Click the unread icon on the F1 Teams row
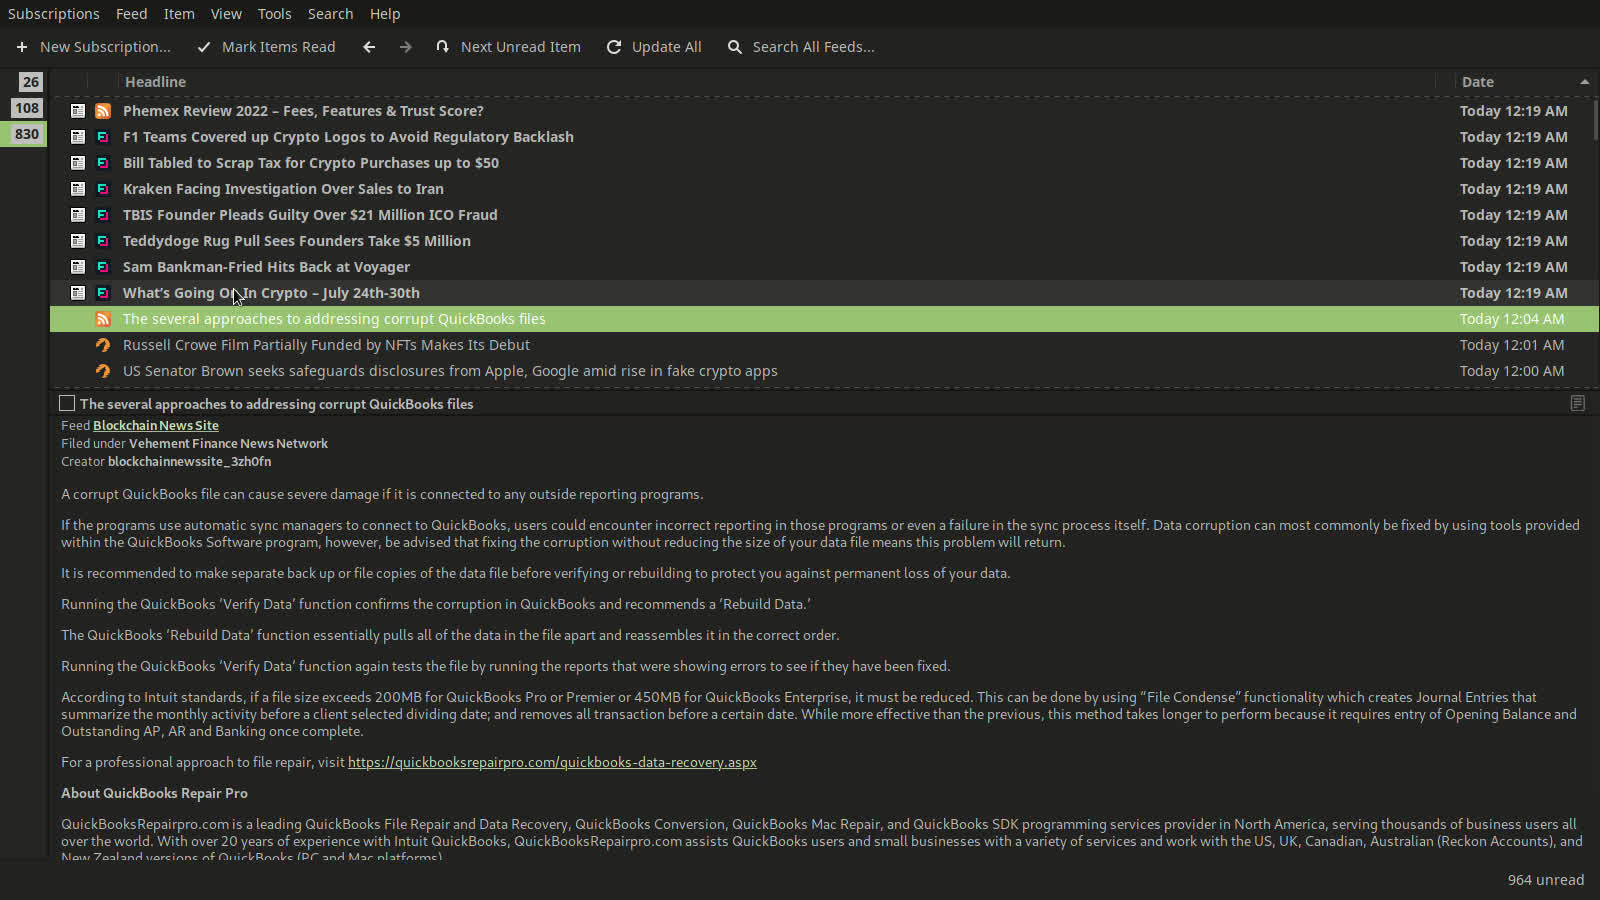 78,137
